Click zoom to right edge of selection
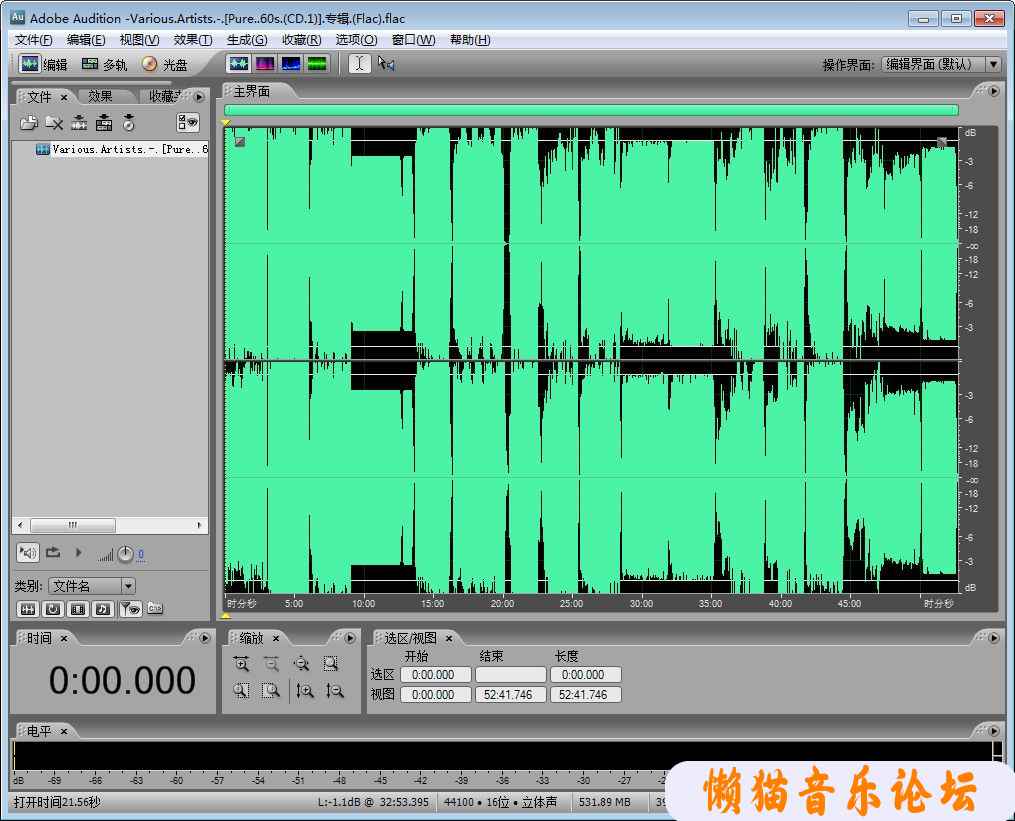Viewport: 1015px width, 821px height. click(x=271, y=691)
